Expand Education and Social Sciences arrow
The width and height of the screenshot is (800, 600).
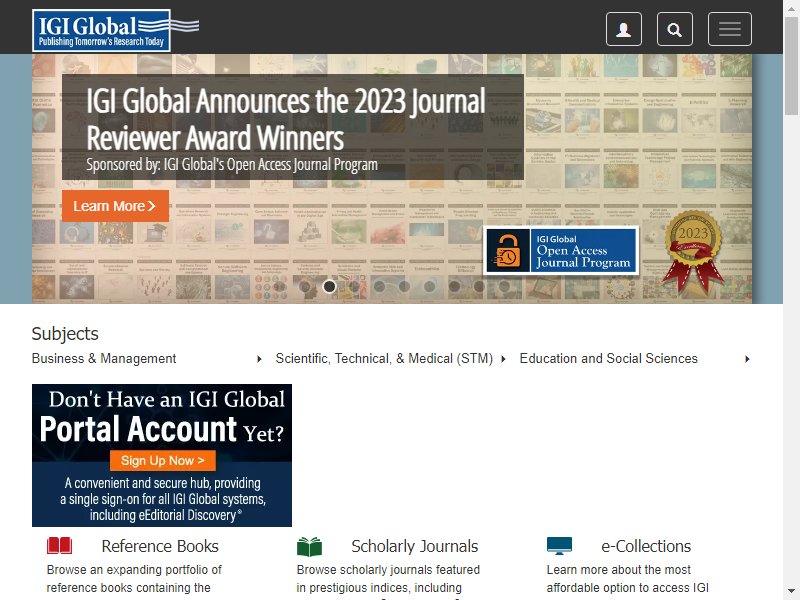tap(747, 359)
